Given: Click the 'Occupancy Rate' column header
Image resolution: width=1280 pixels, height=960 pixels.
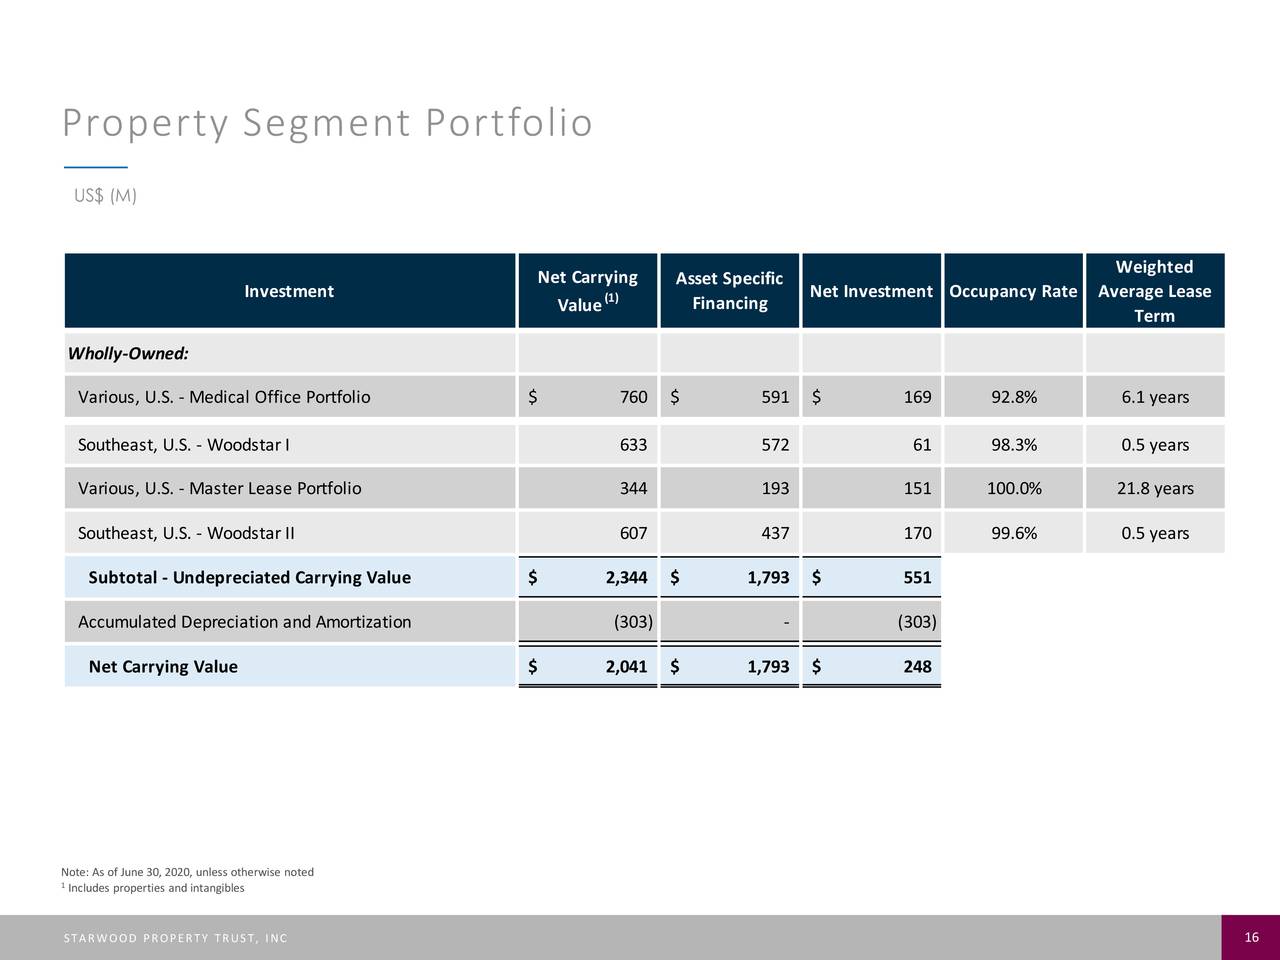Looking at the screenshot, I should pos(1013,291).
